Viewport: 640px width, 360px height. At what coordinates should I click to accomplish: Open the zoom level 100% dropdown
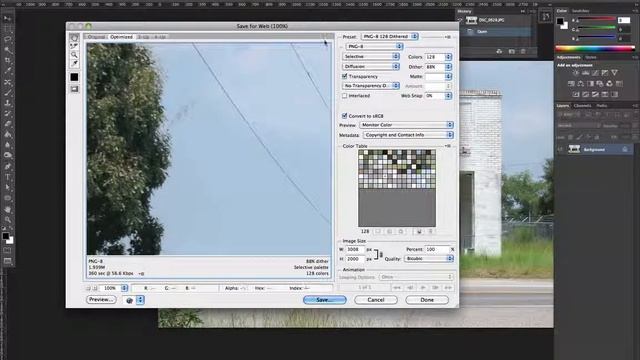pos(124,288)
